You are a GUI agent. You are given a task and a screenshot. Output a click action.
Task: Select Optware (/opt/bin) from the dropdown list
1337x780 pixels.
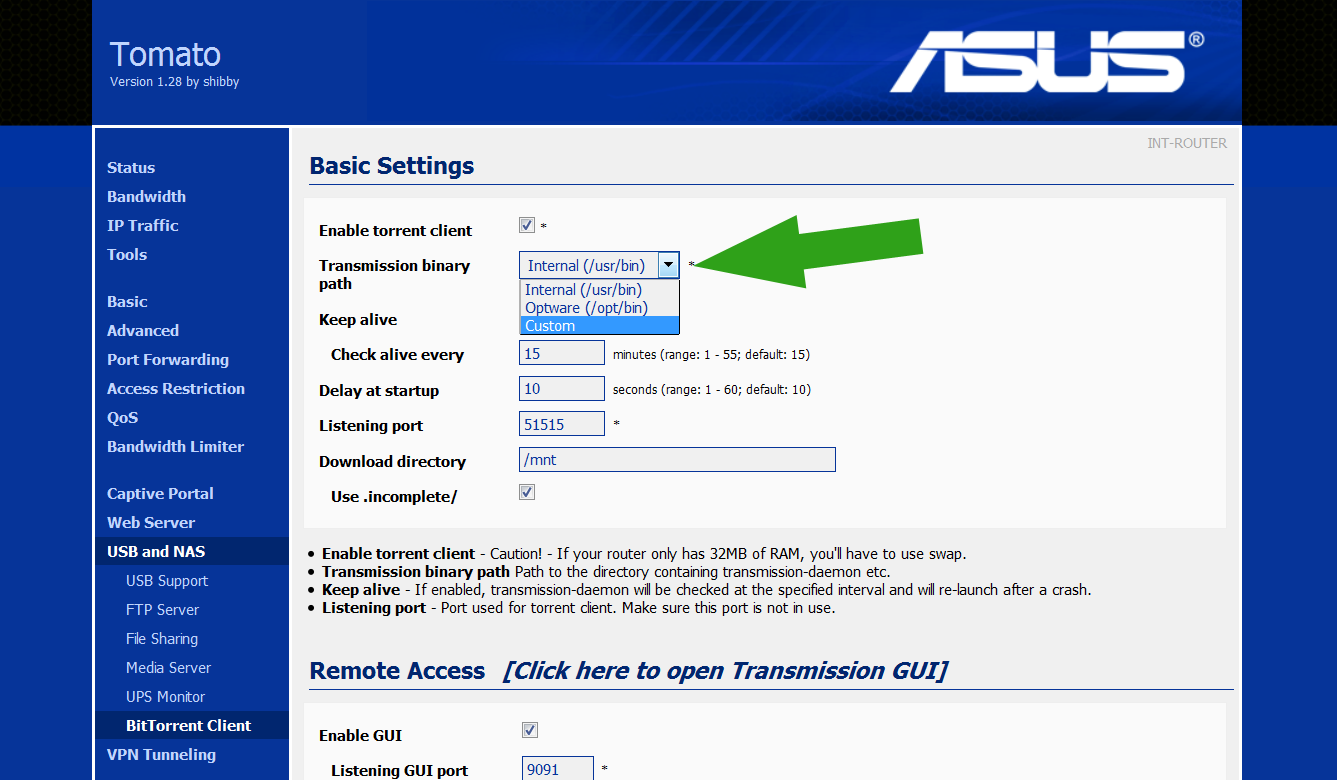[x=600, y=308]
